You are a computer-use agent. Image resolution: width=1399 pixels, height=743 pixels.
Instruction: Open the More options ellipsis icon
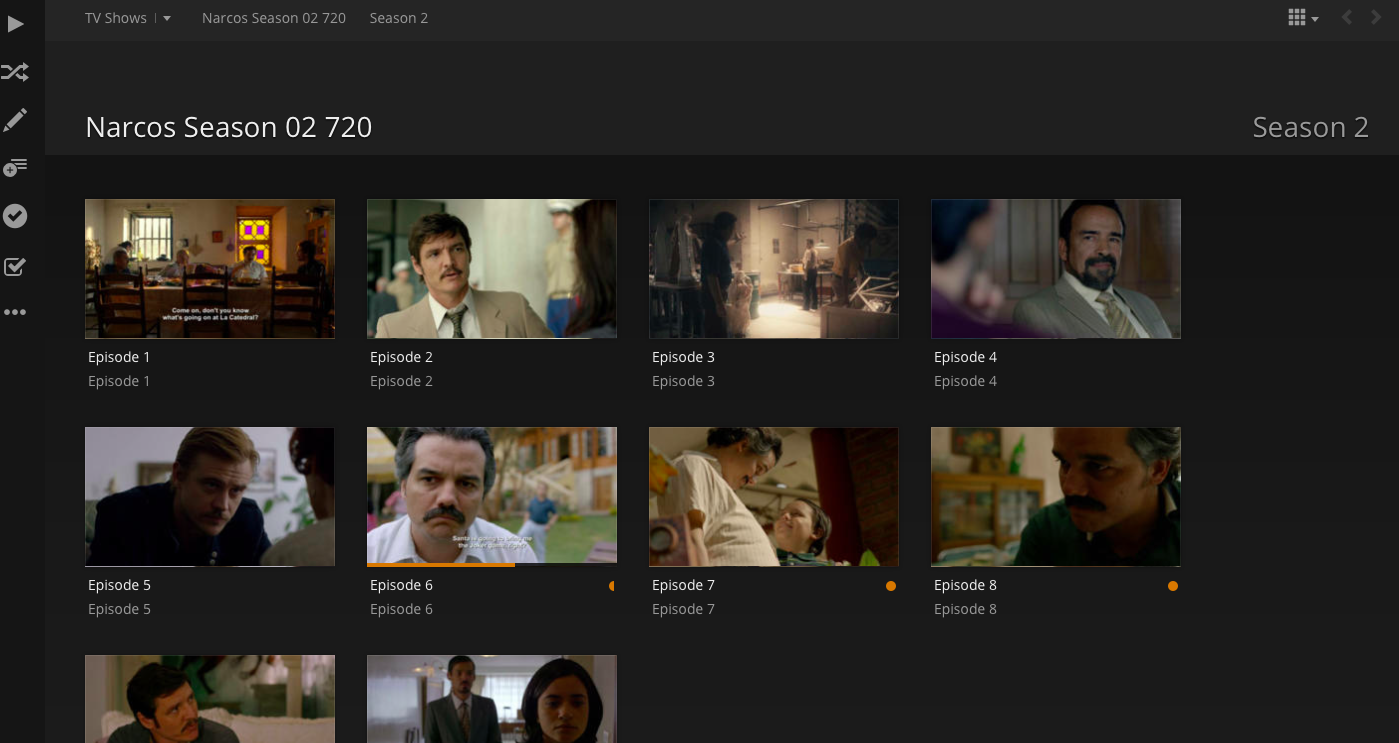tap(15, 312)
